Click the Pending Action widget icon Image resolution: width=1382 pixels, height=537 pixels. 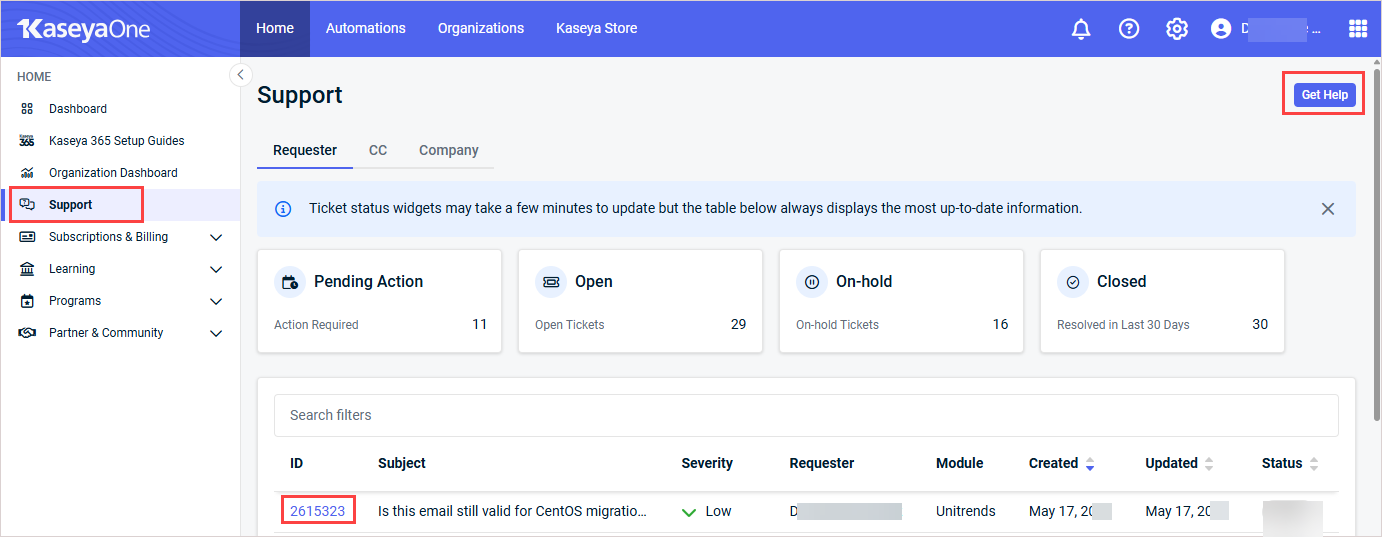[x=290, y=282]
